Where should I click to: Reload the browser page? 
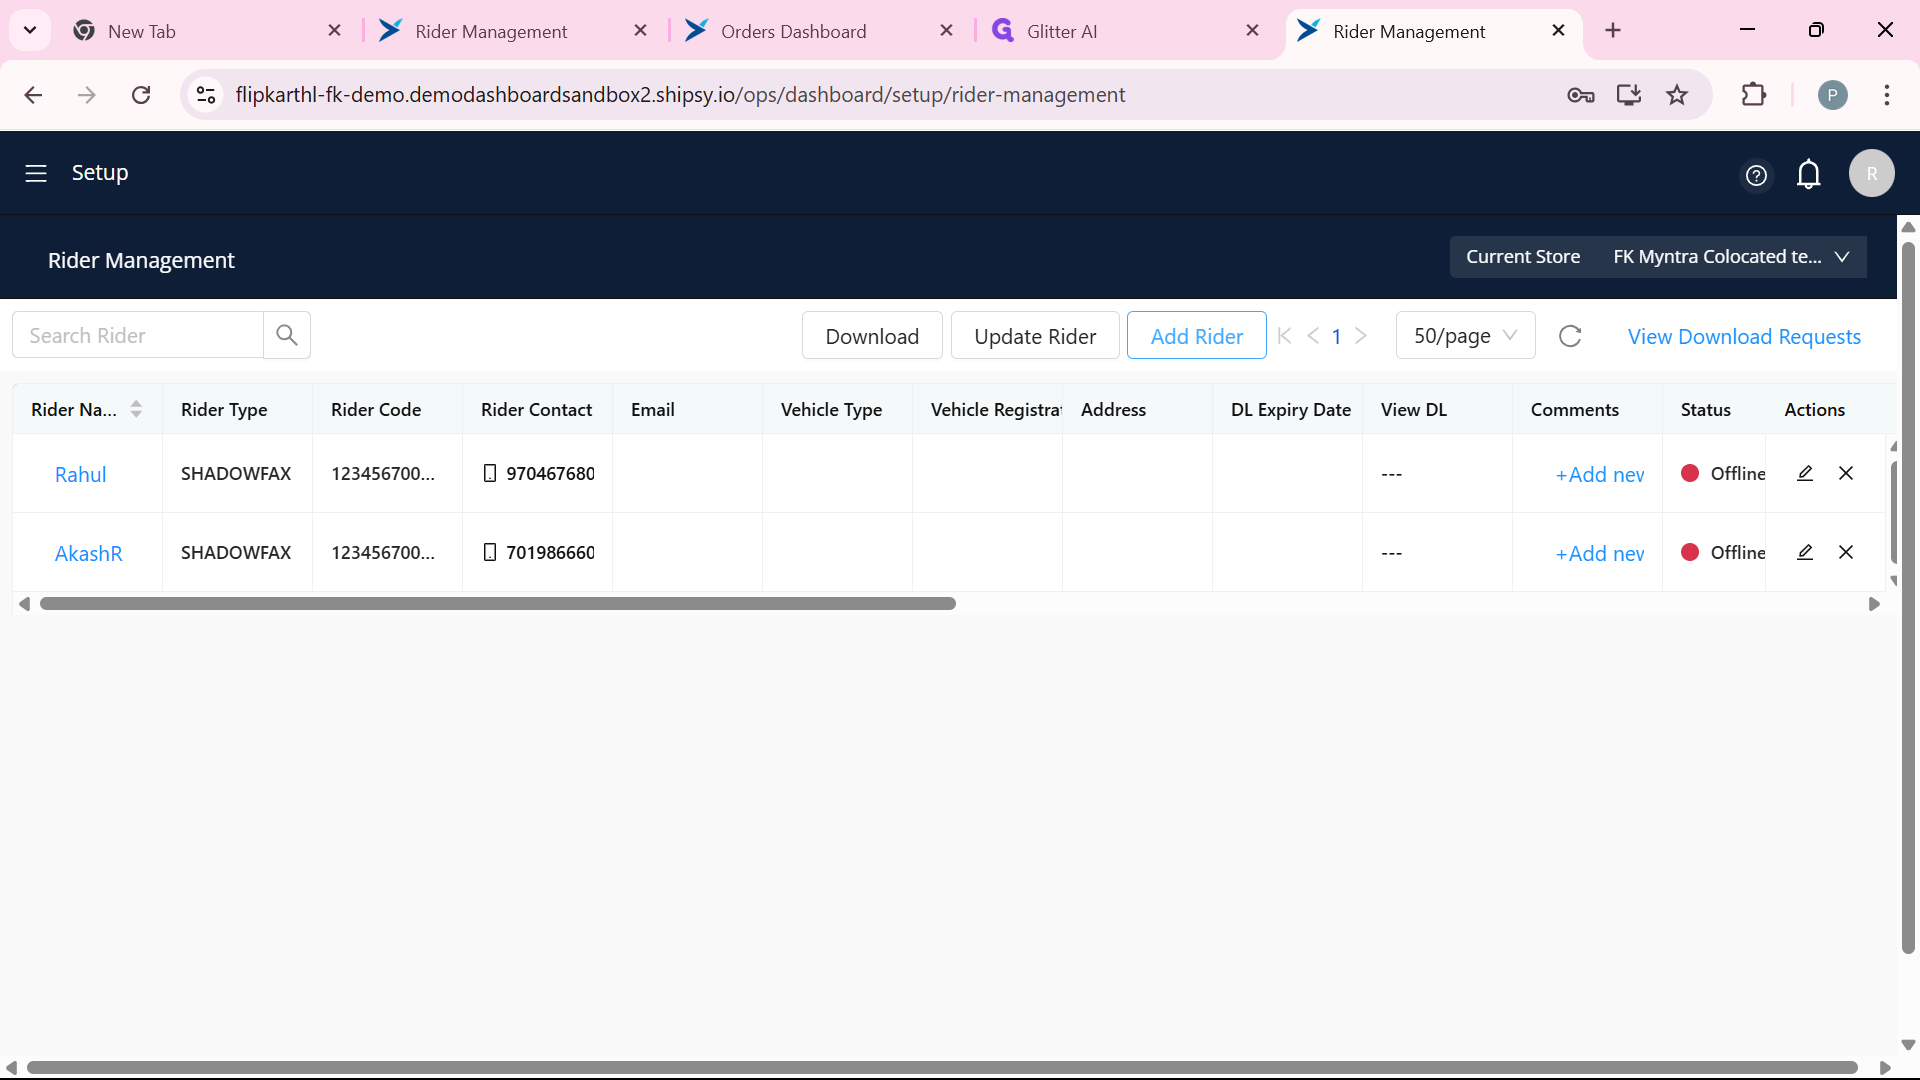pyautogui.click(x=141, y=95)
